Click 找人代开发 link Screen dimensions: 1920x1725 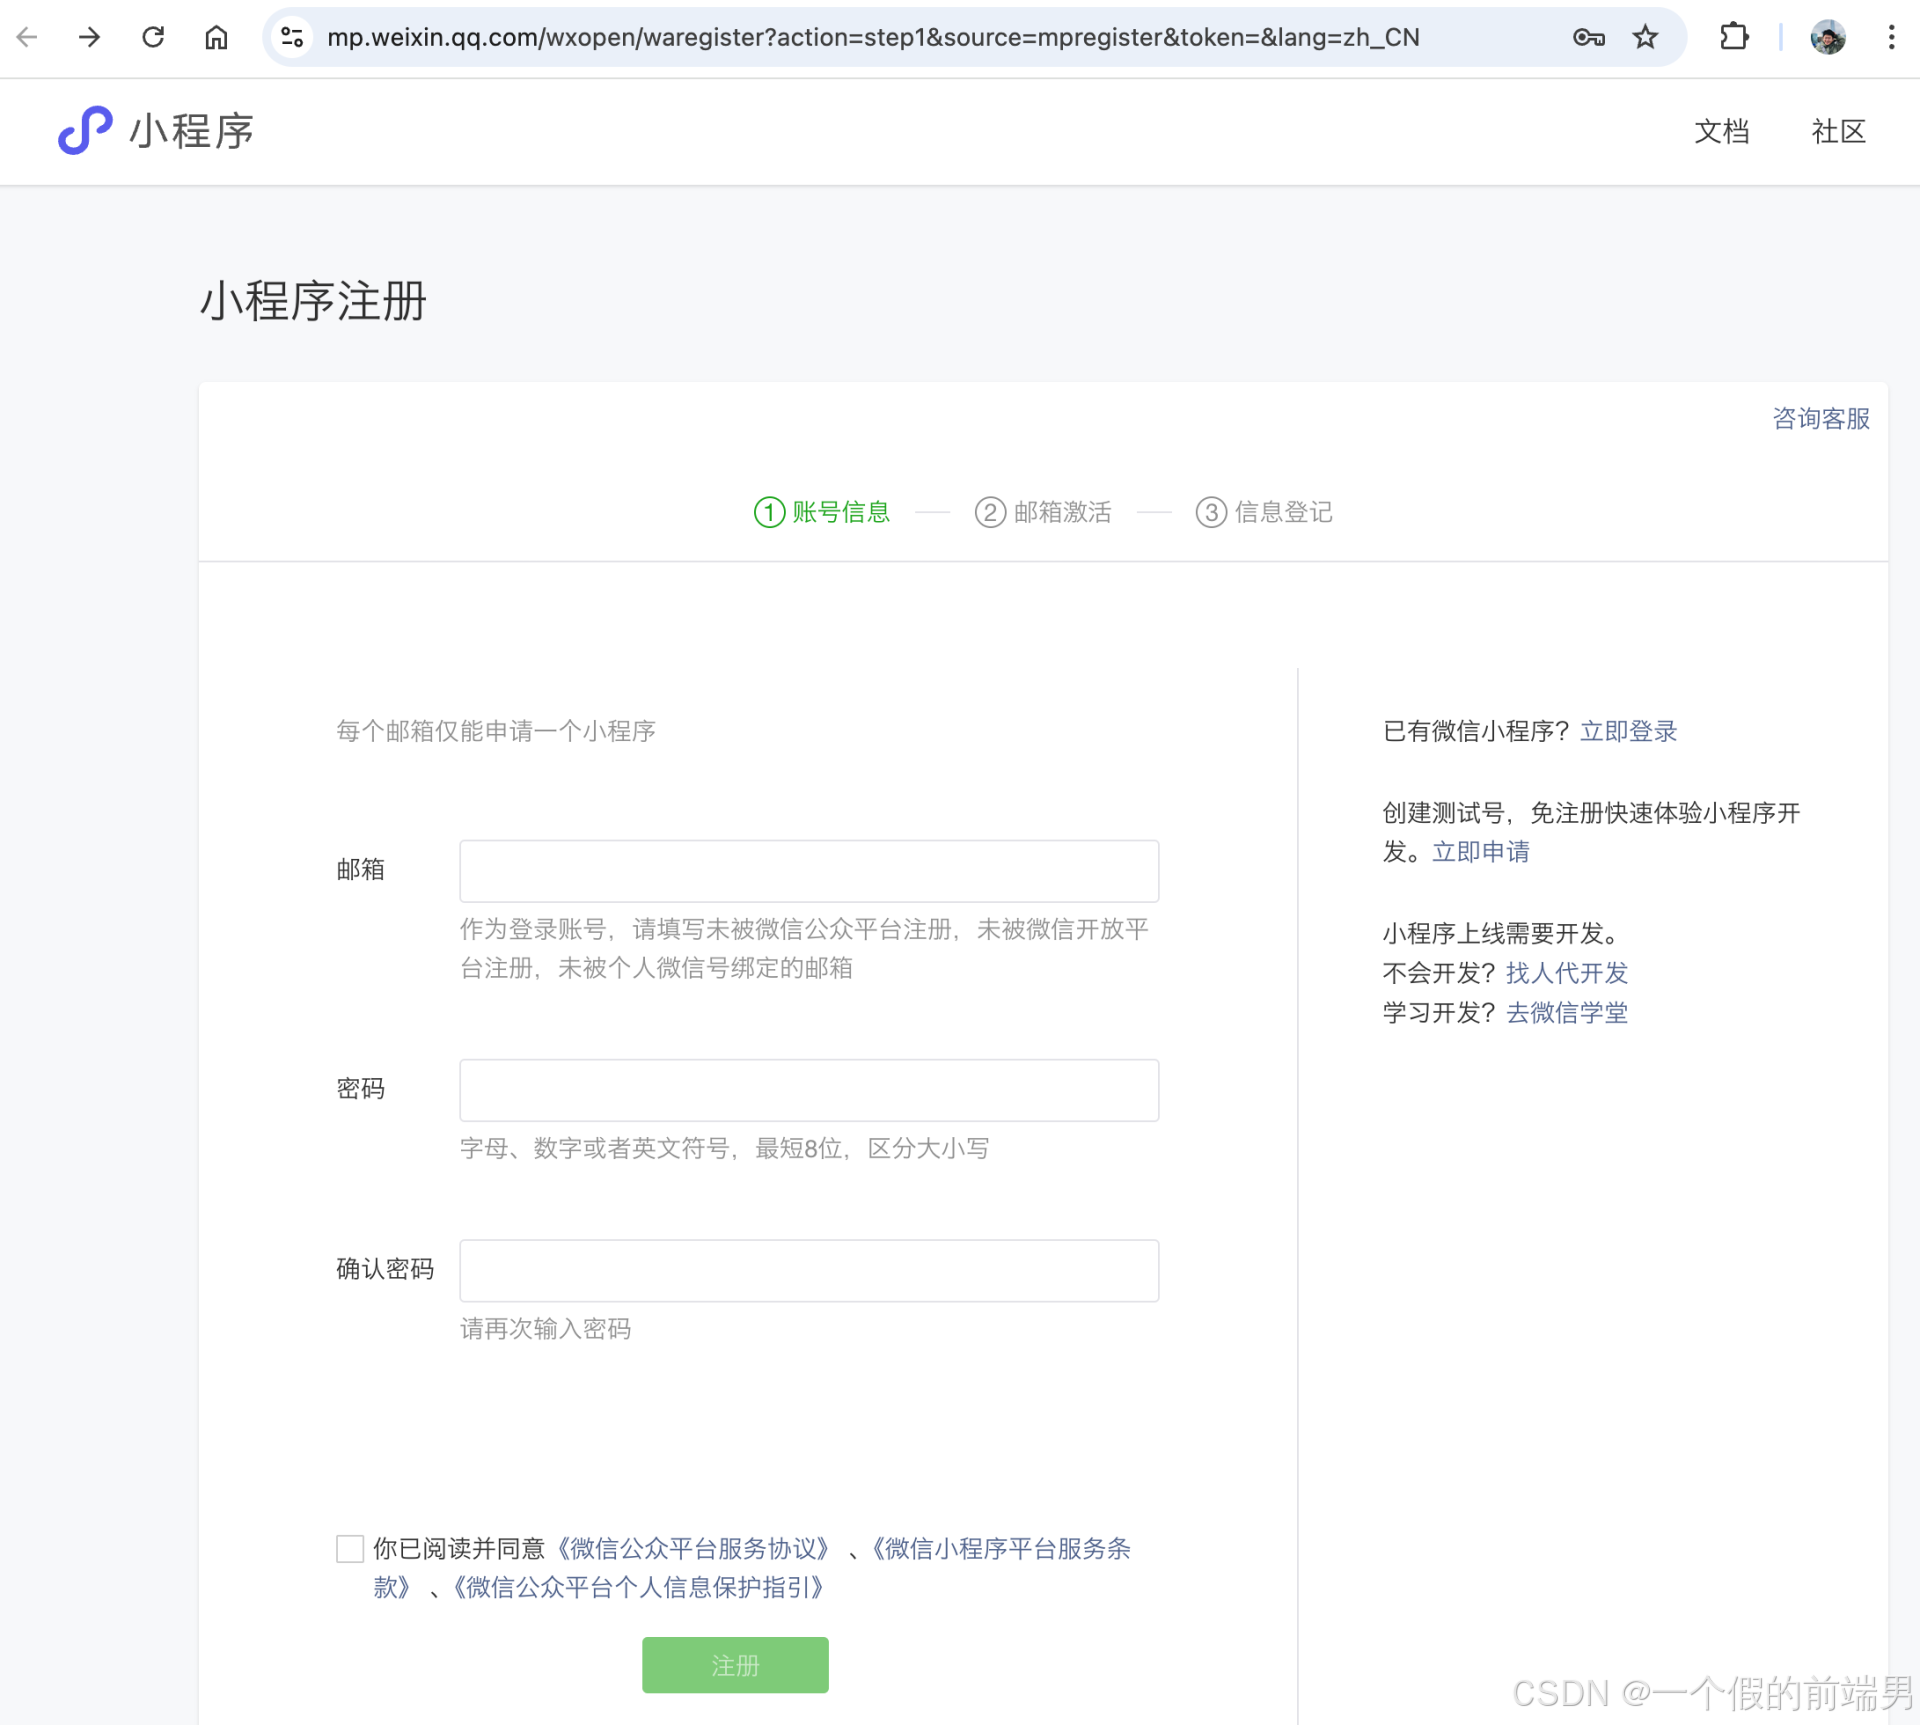pyautogui.click(x=1567, y=973)
